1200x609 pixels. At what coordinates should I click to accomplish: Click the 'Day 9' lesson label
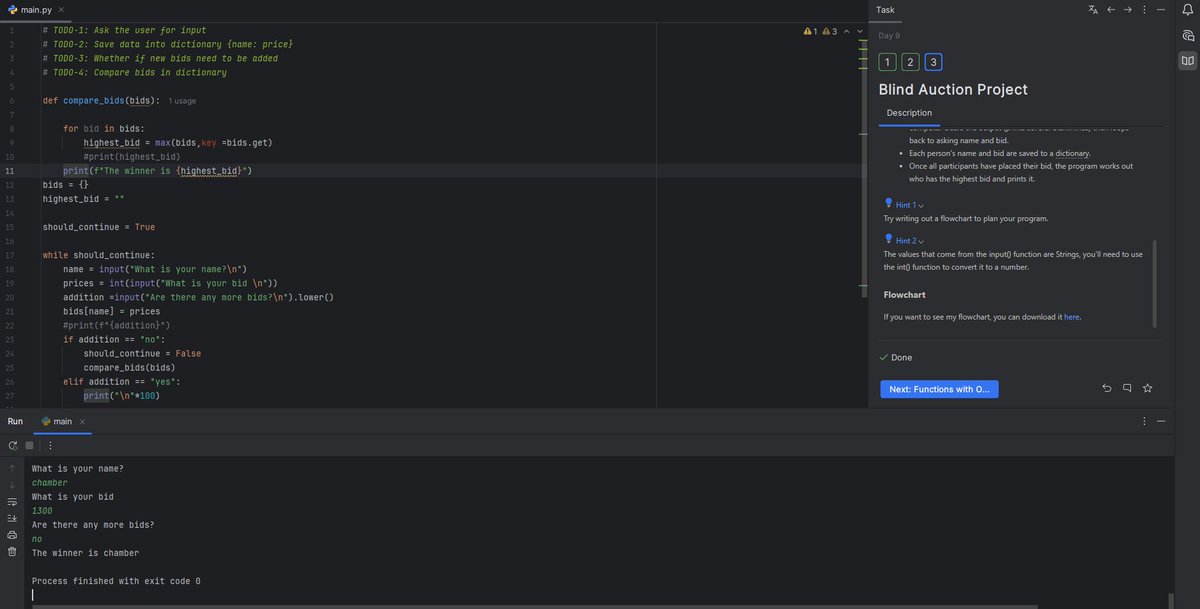point(889,36)
